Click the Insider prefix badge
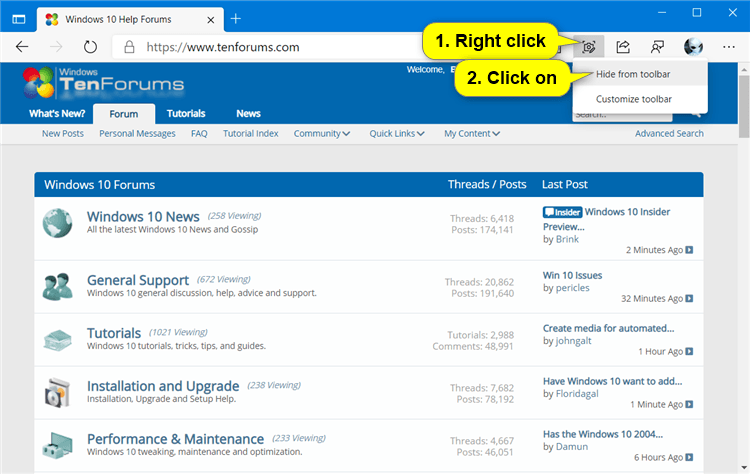This screenshot has width=750, height=474. pyautogui.click(x=562, y=212)
